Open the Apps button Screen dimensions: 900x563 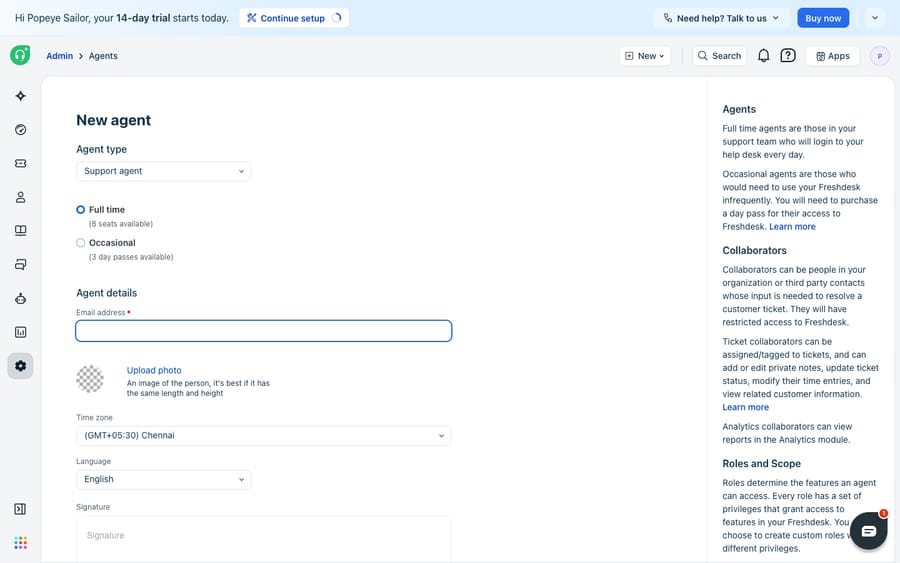click(x=833, y=56)
